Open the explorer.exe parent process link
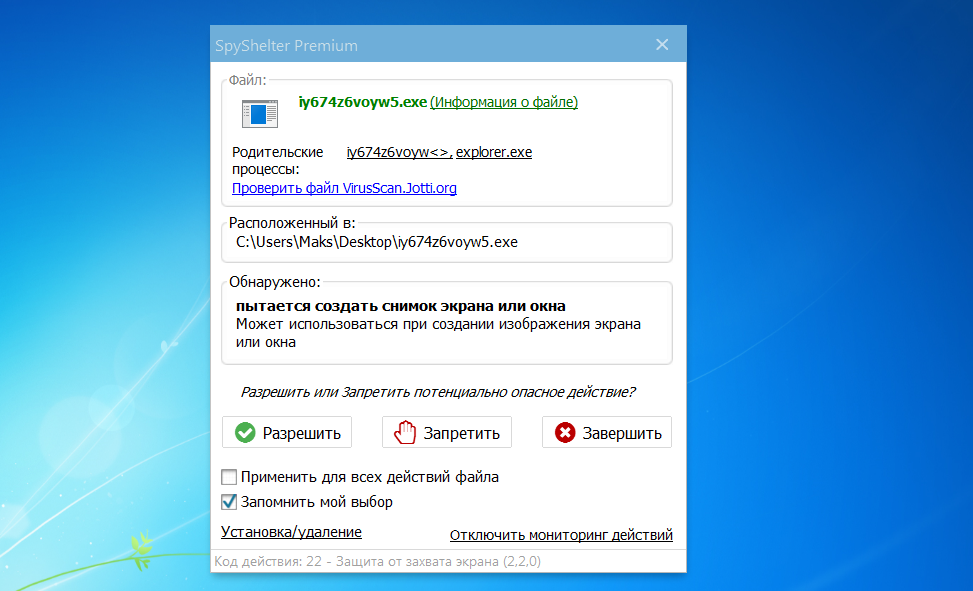 click(x=494, y=152)
